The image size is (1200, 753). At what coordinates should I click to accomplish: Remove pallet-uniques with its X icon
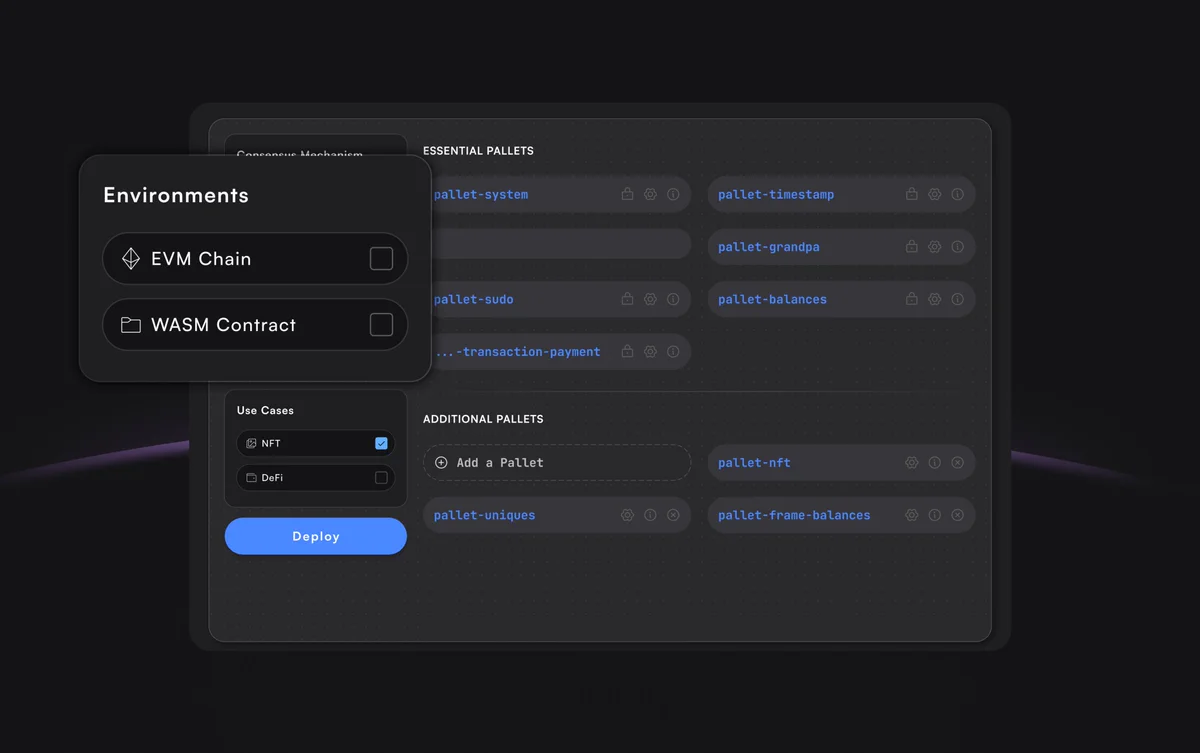(673, 515)
